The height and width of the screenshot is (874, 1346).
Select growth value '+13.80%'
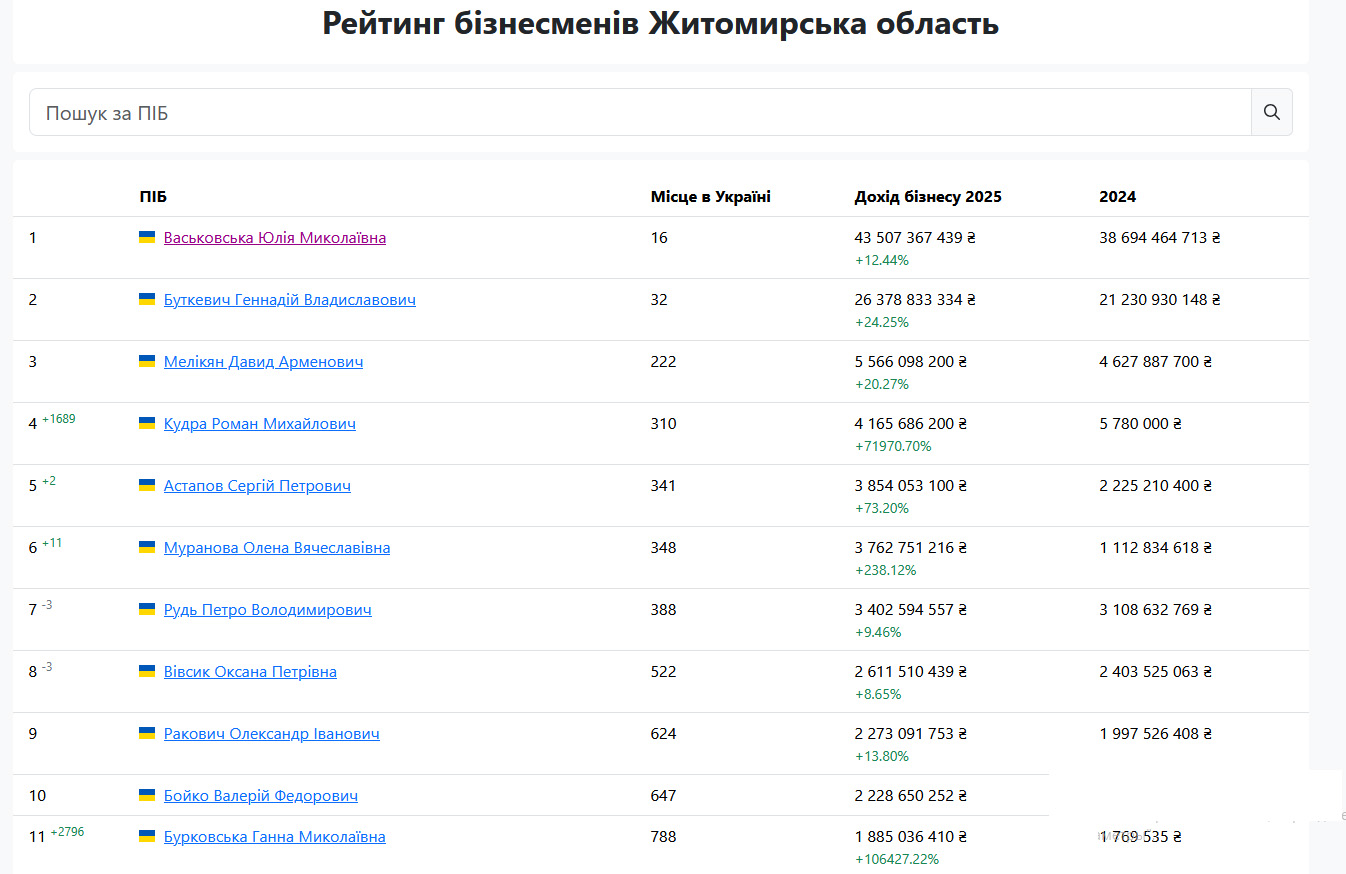tap(882, 756)
